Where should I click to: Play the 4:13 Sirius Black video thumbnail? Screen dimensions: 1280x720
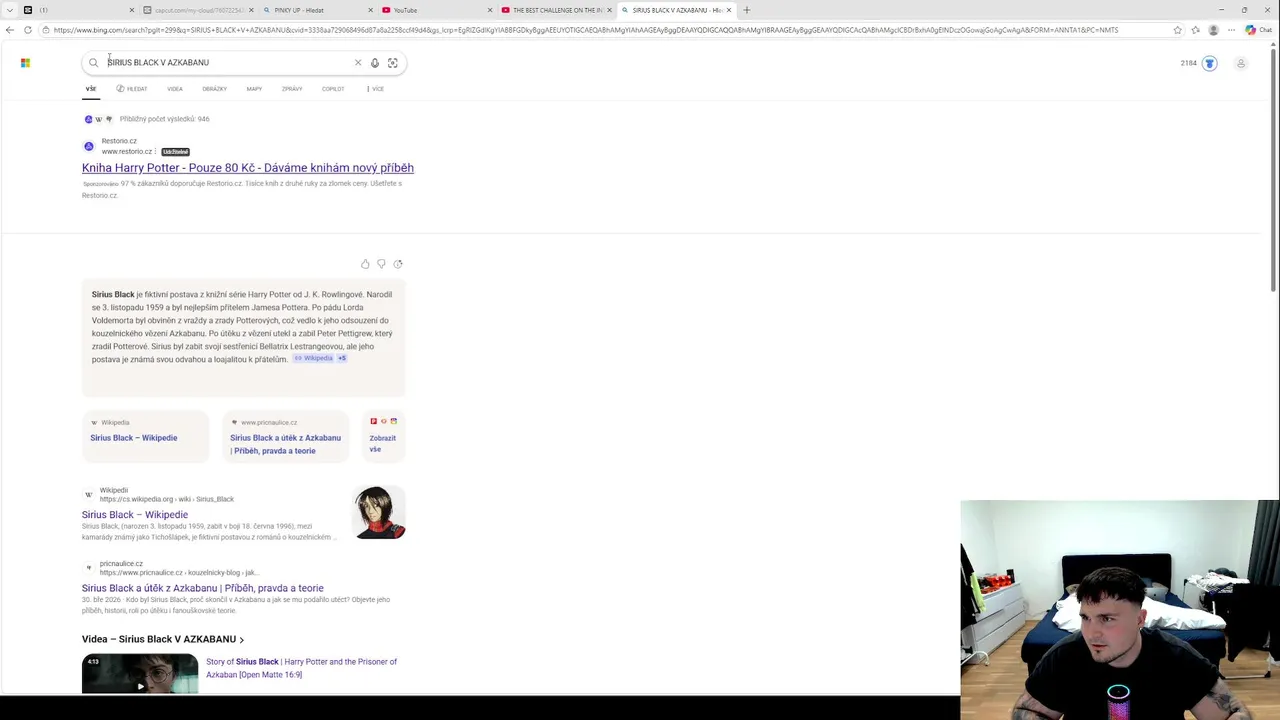point(140,673)
